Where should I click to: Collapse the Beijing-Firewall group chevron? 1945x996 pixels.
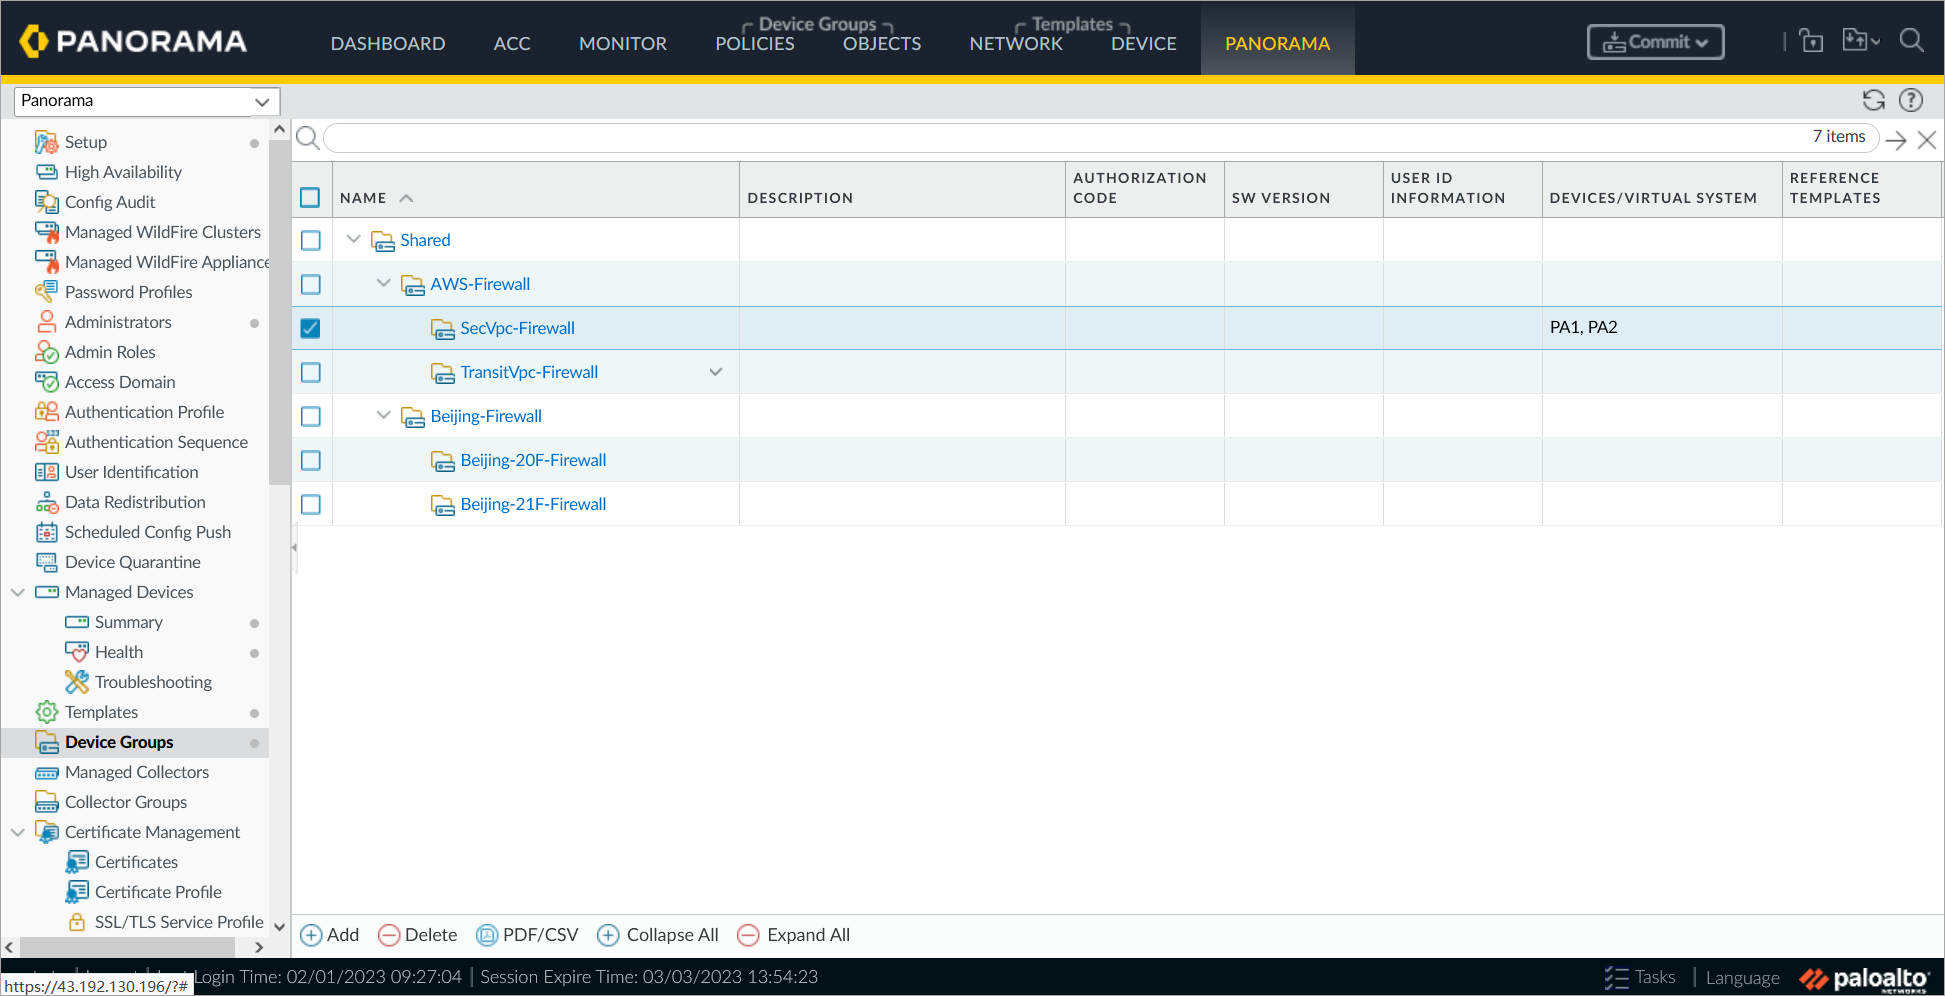[383, 415]
